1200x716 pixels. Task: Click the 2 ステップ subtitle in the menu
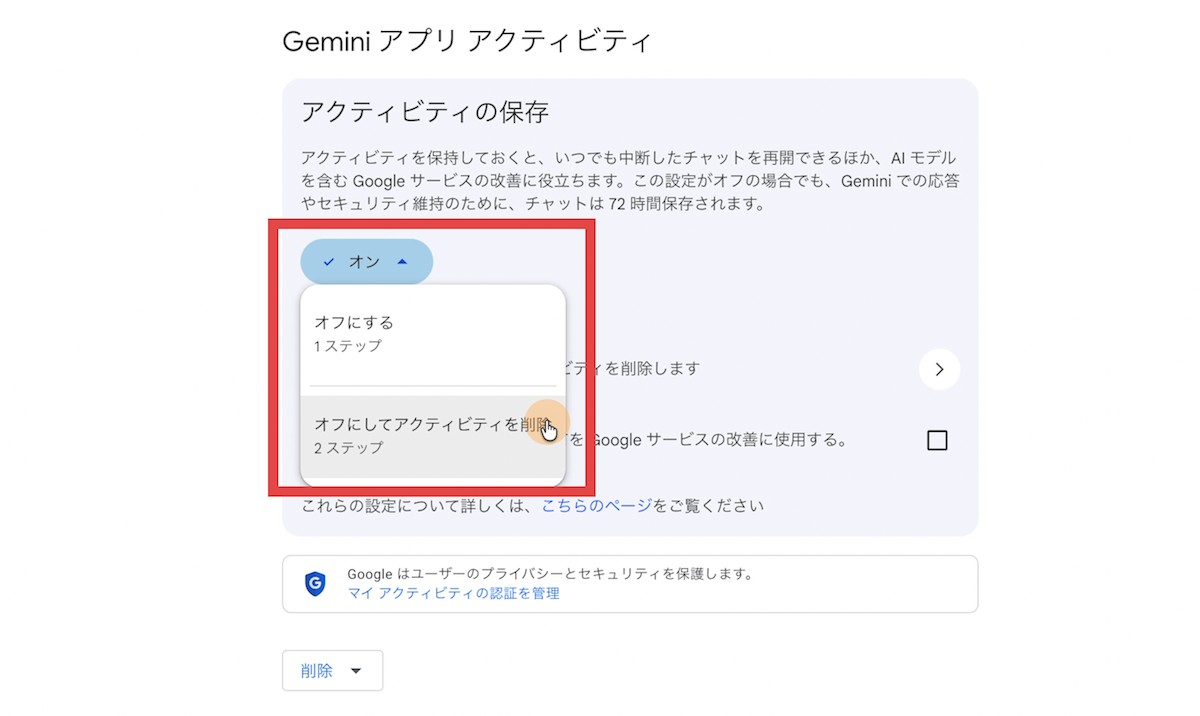pos(348,448)
